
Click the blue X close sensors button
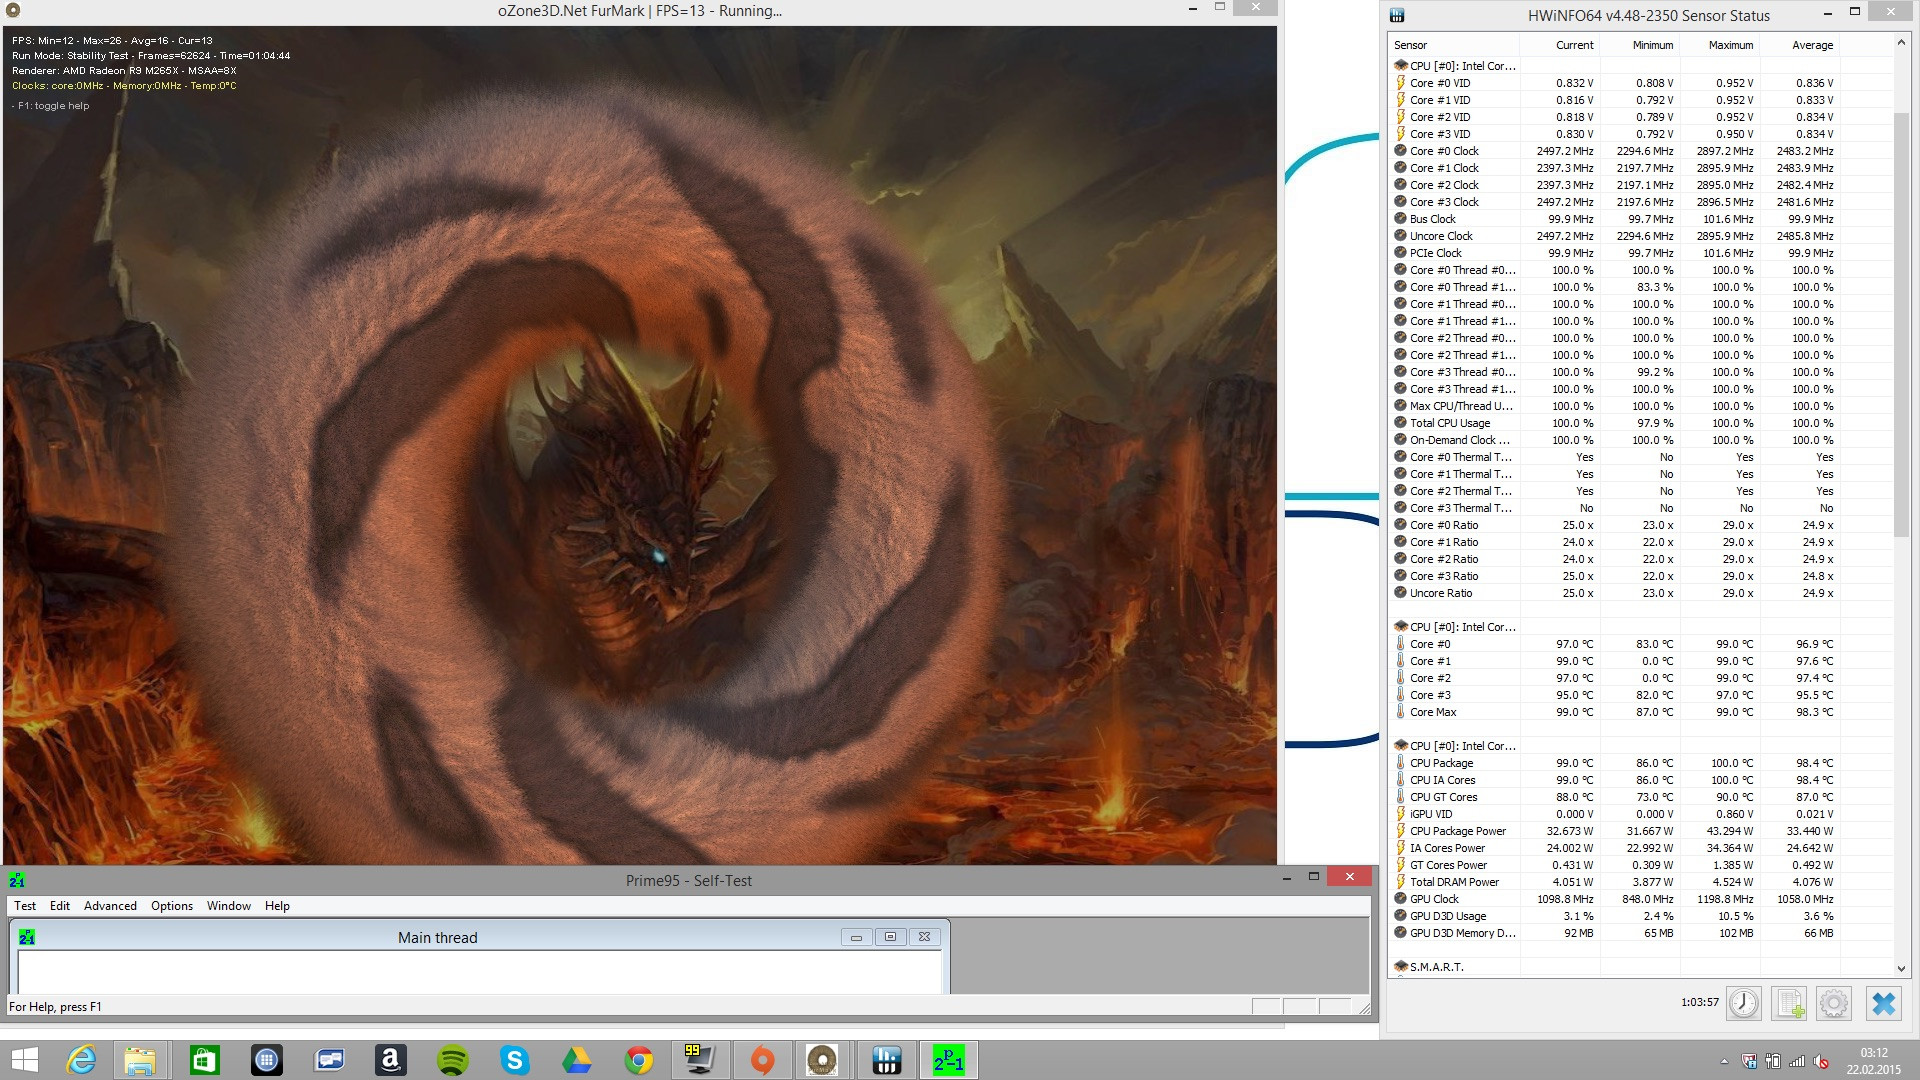pyautogui.click(x=1883, y=1003)
